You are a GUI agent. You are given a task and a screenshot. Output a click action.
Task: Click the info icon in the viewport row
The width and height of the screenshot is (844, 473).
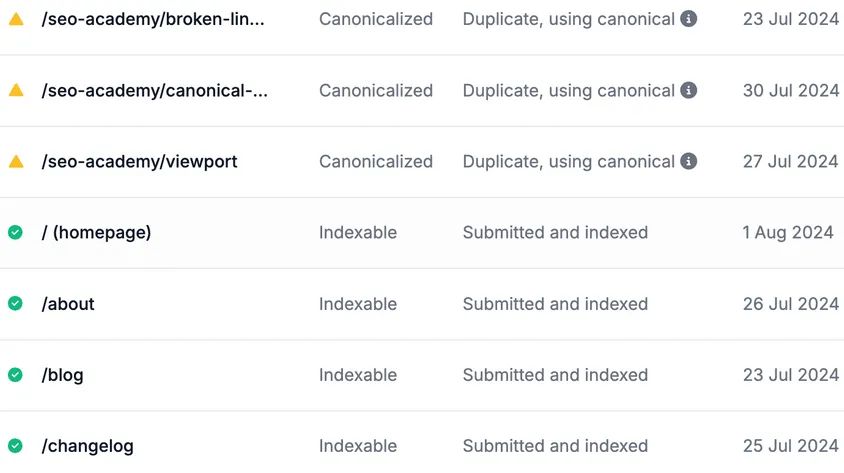click(x=688, y=161)
